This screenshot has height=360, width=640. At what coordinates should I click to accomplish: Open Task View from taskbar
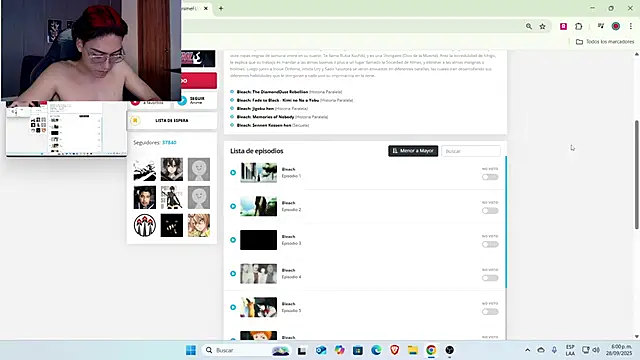point(302,350)
